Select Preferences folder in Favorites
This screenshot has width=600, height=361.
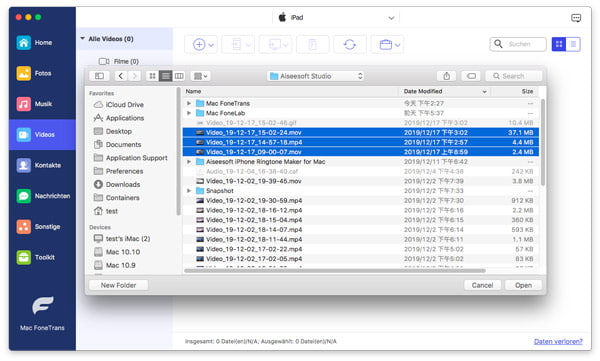click(x=118, y=171)
